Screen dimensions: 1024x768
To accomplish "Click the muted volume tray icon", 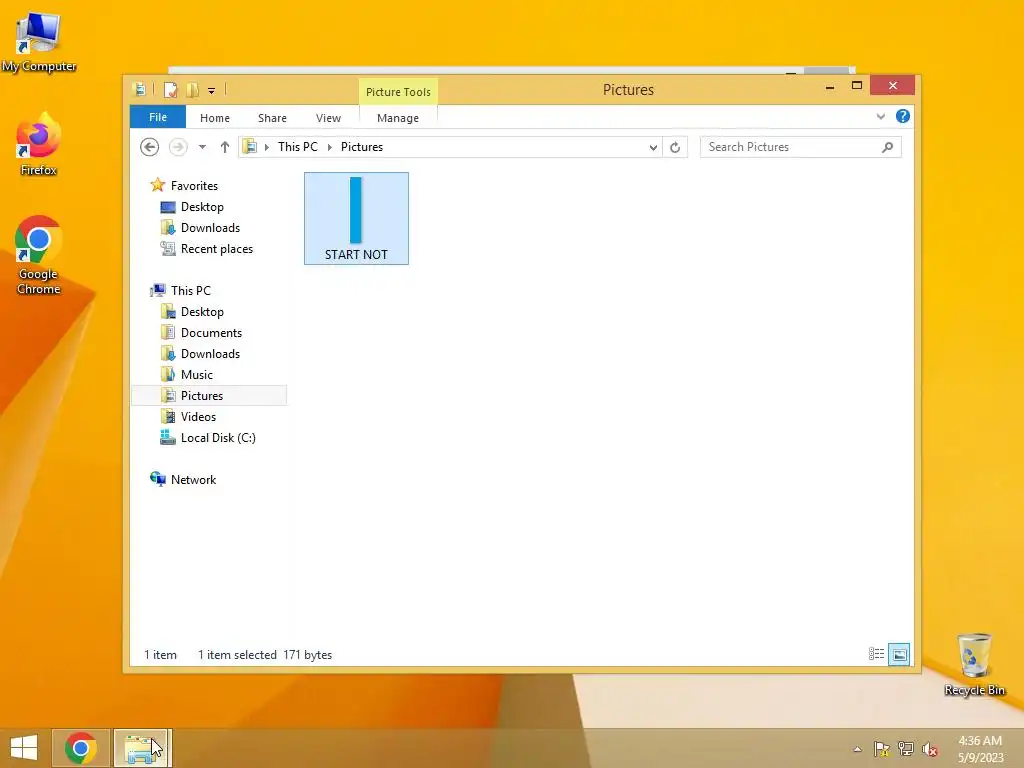I will tap(930, 749).
